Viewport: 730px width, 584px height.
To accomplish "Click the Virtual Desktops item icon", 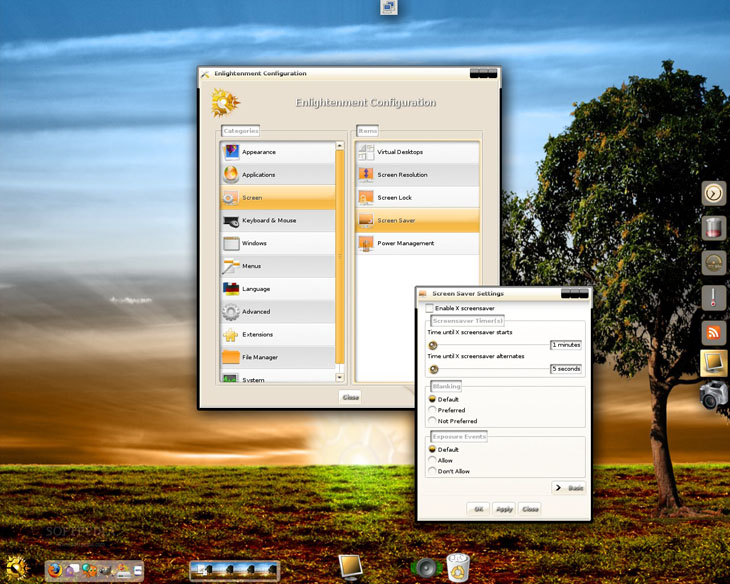I will [x=366, y=152].
